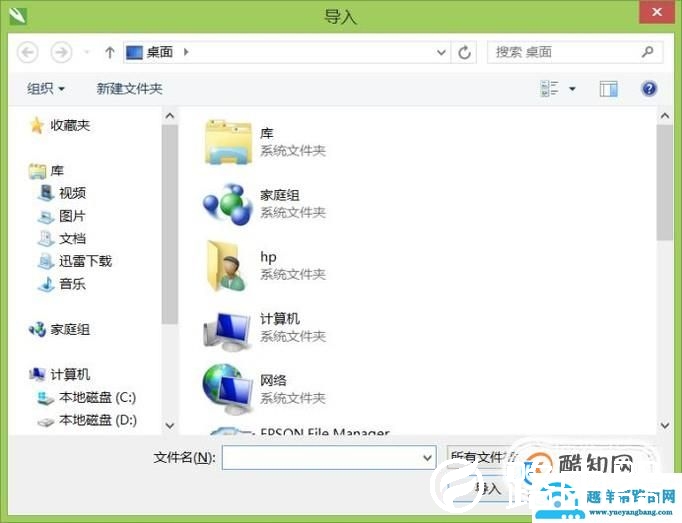Open address bar history dropdown
Image resolution: width=682 pixels, height=523 pixels.
coord(441,53)
